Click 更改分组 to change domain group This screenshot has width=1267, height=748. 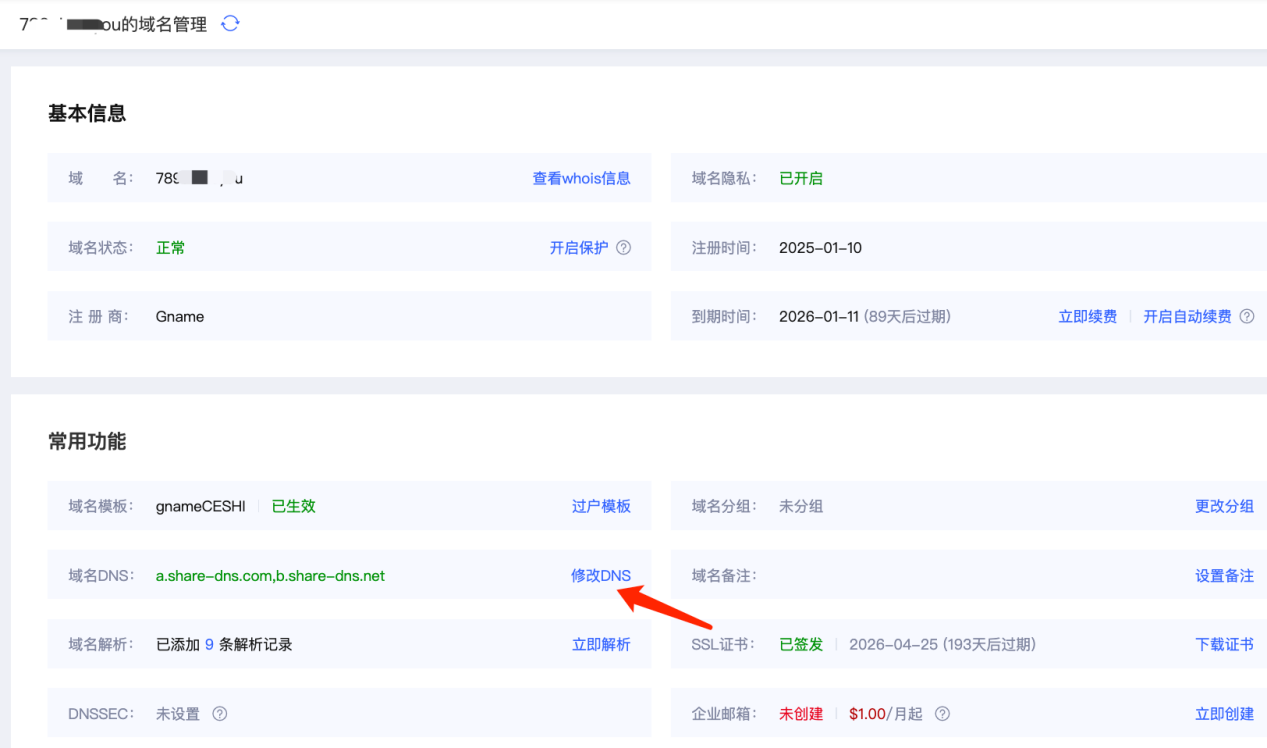(1224, 507)
